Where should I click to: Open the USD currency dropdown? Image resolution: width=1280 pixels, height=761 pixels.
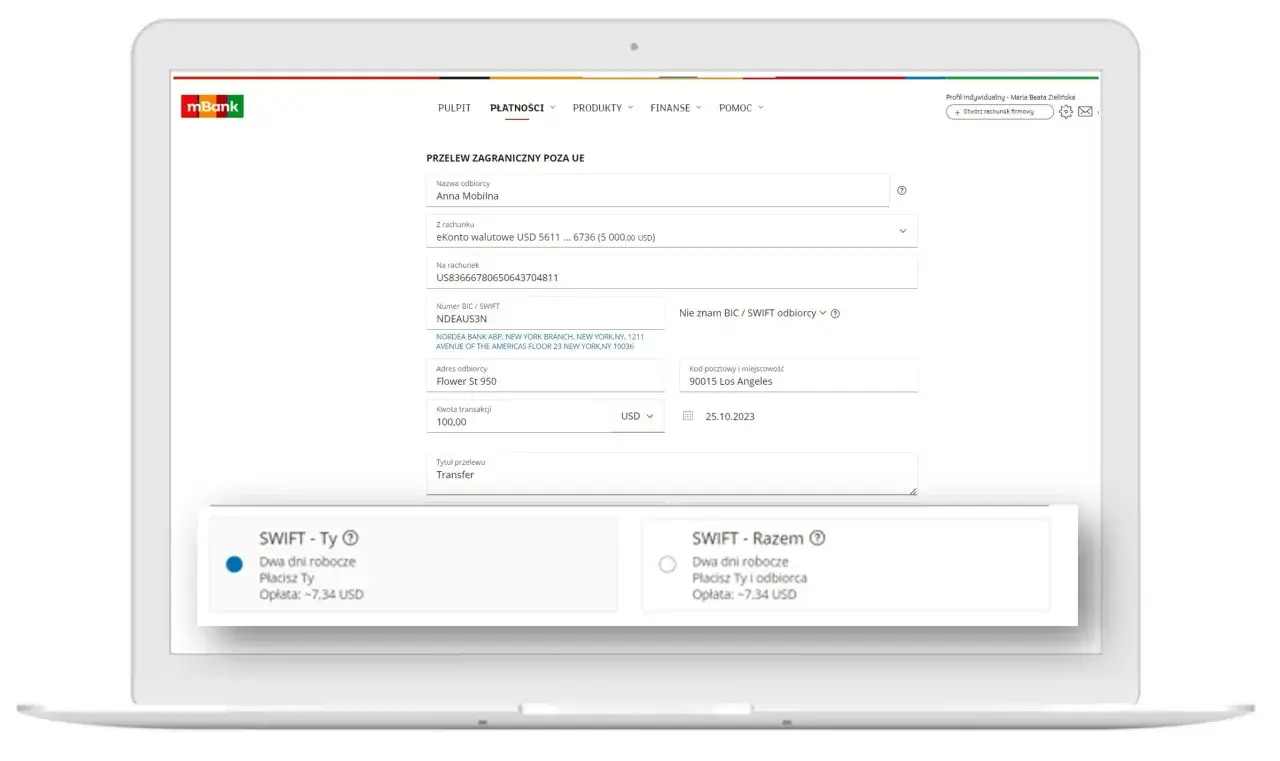(x=638, y=416)
